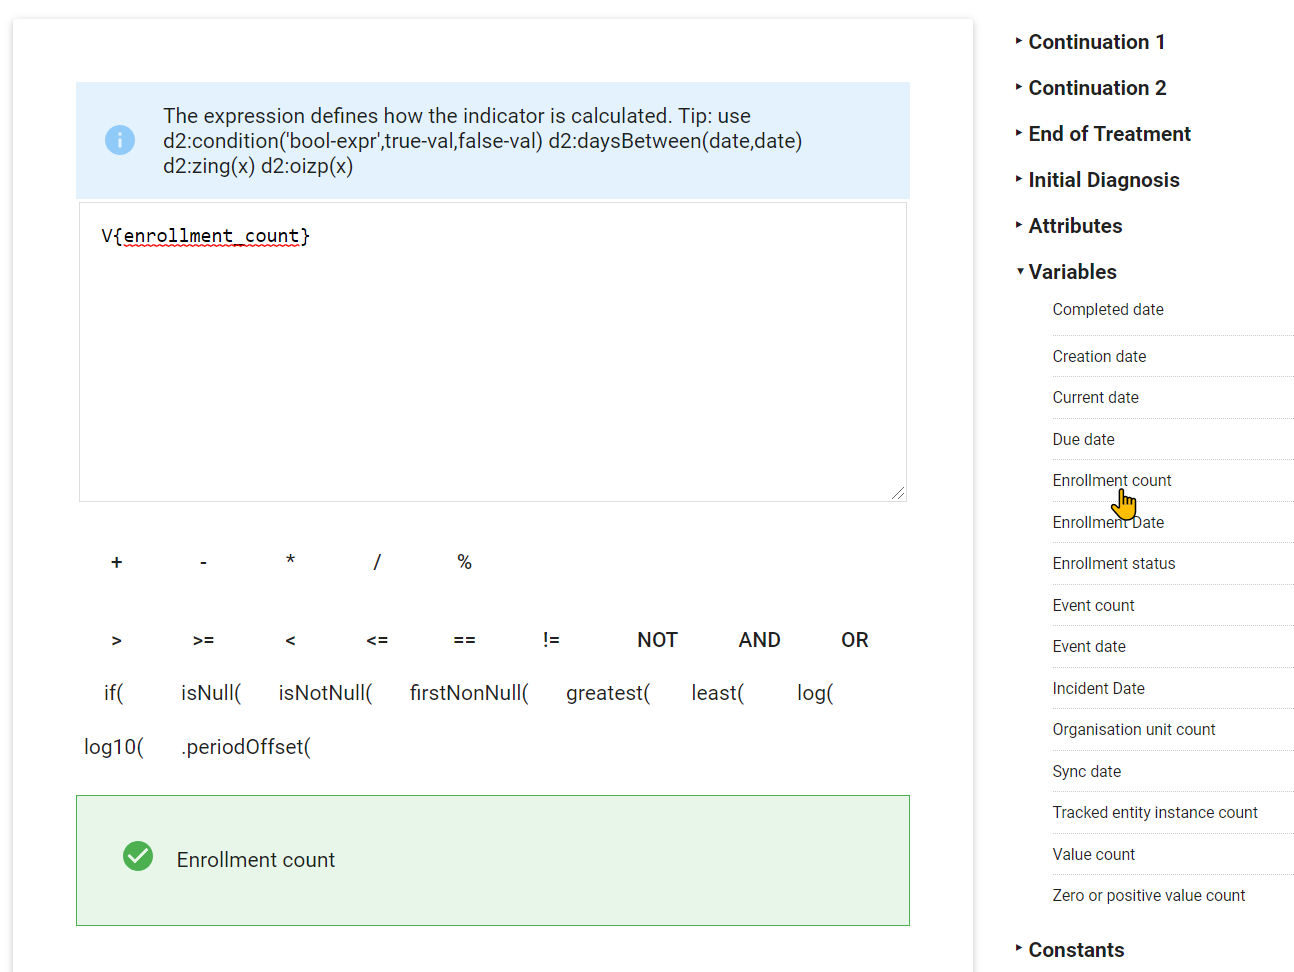Insert the AND logical operator
This screenshot has height=972, width=1294.
[x=759, y=640]
